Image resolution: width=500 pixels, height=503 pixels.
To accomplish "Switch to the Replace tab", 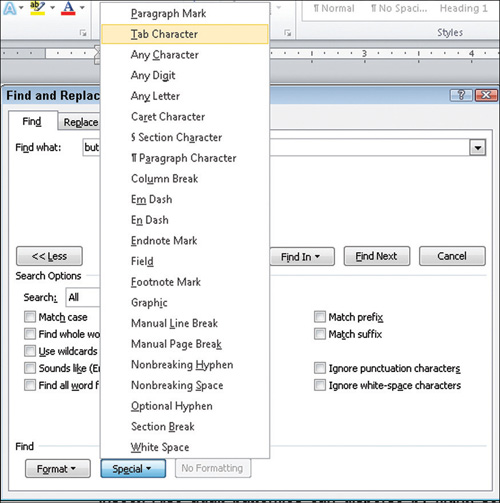I will 81,122.
